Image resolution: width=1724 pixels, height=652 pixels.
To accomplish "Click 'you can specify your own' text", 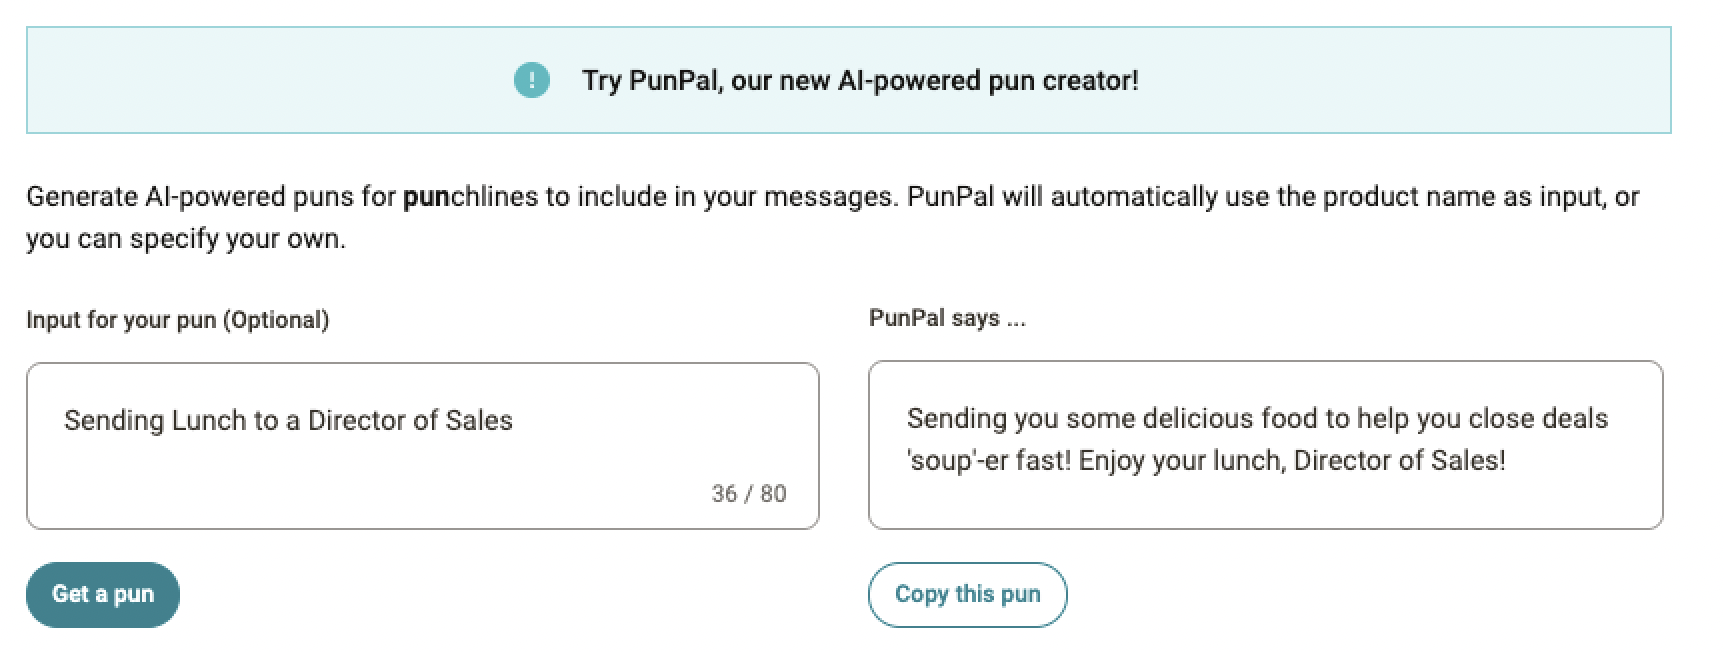I will 186,240.
